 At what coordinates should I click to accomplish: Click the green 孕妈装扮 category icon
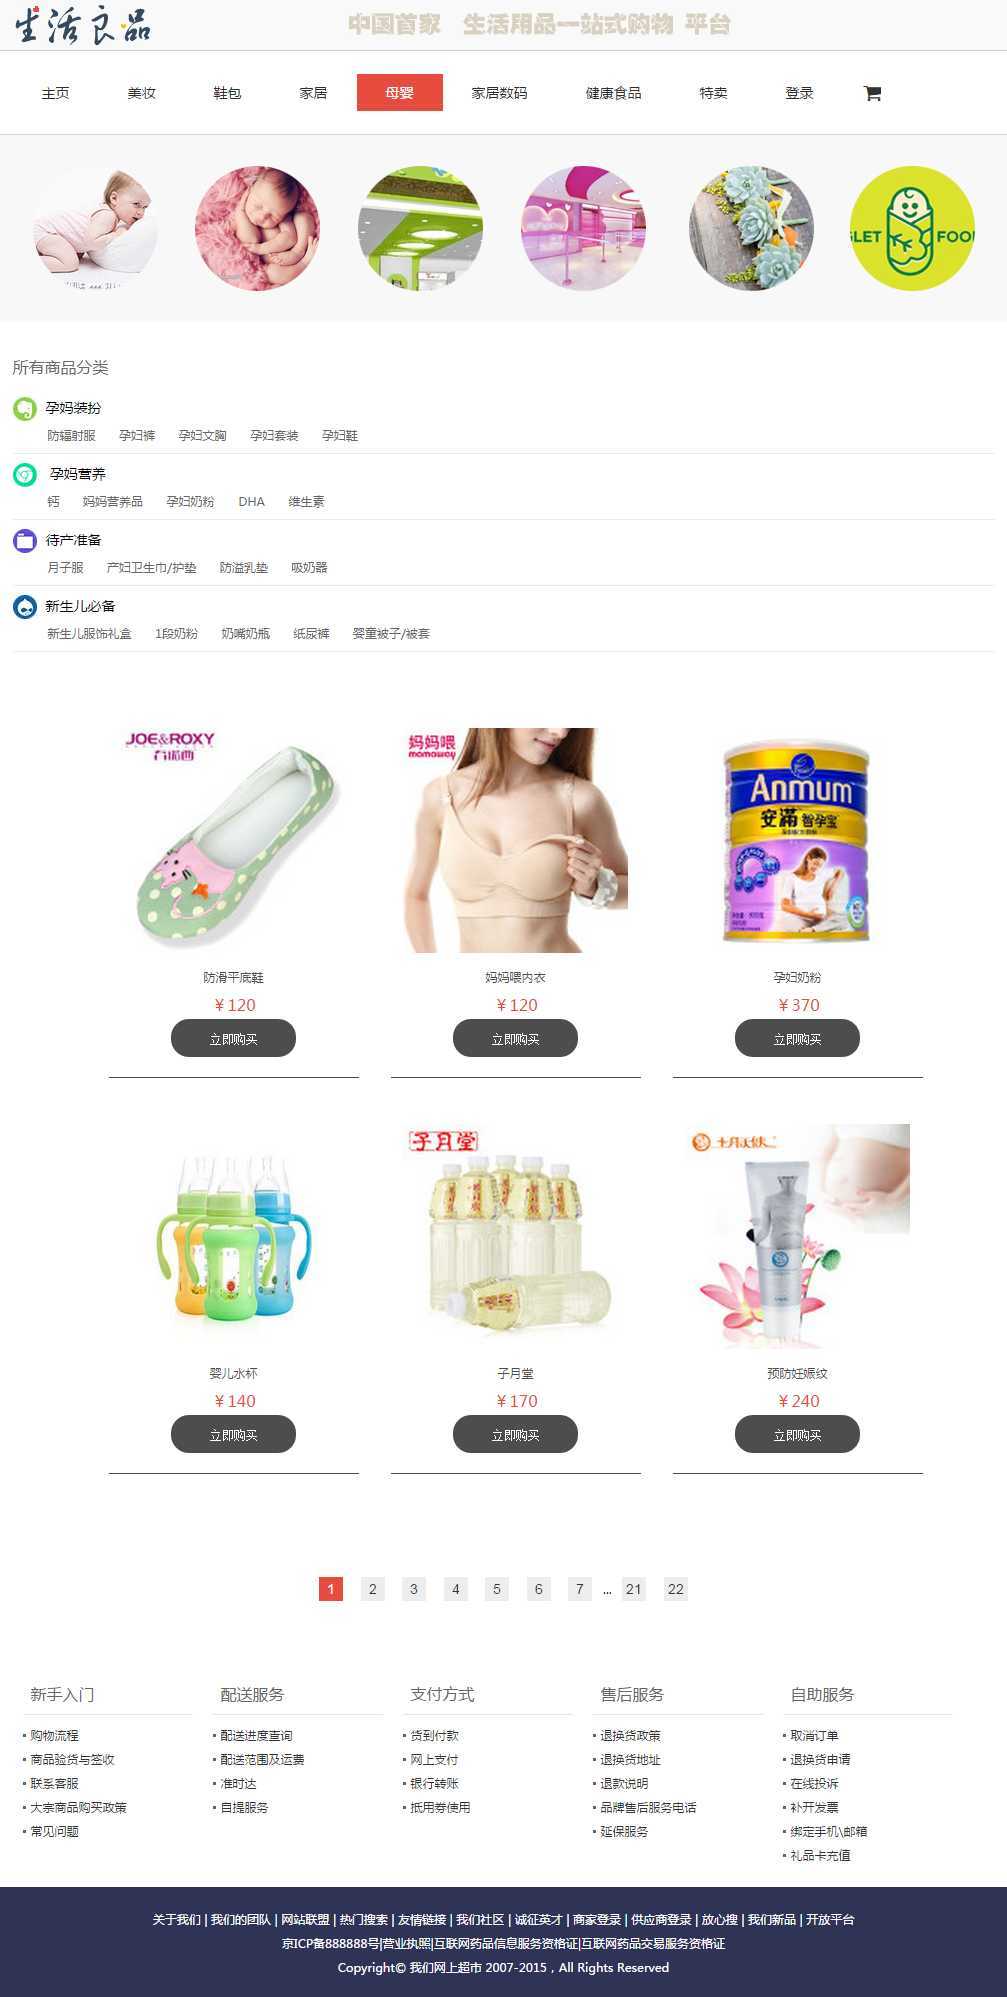click(25, 408)
